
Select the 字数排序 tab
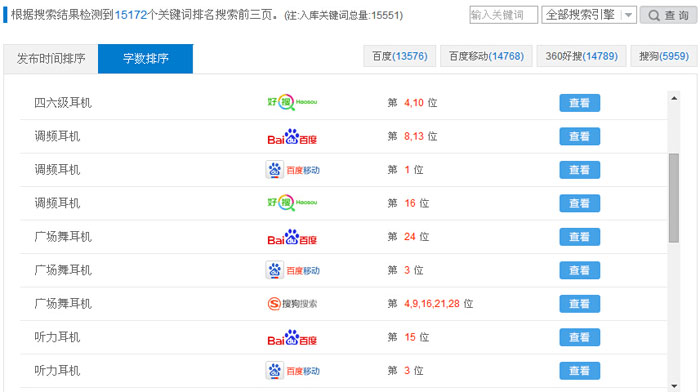[x=146, y=58]
